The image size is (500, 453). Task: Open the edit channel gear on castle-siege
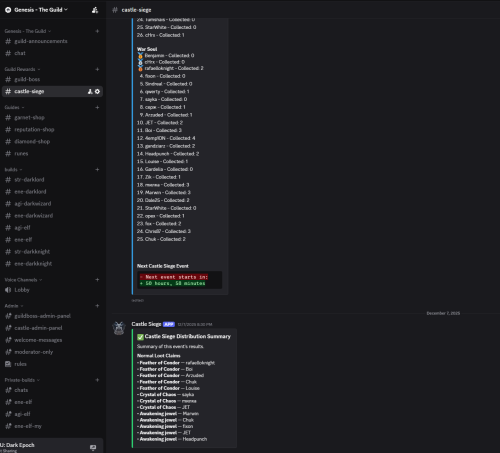point(97,91)
